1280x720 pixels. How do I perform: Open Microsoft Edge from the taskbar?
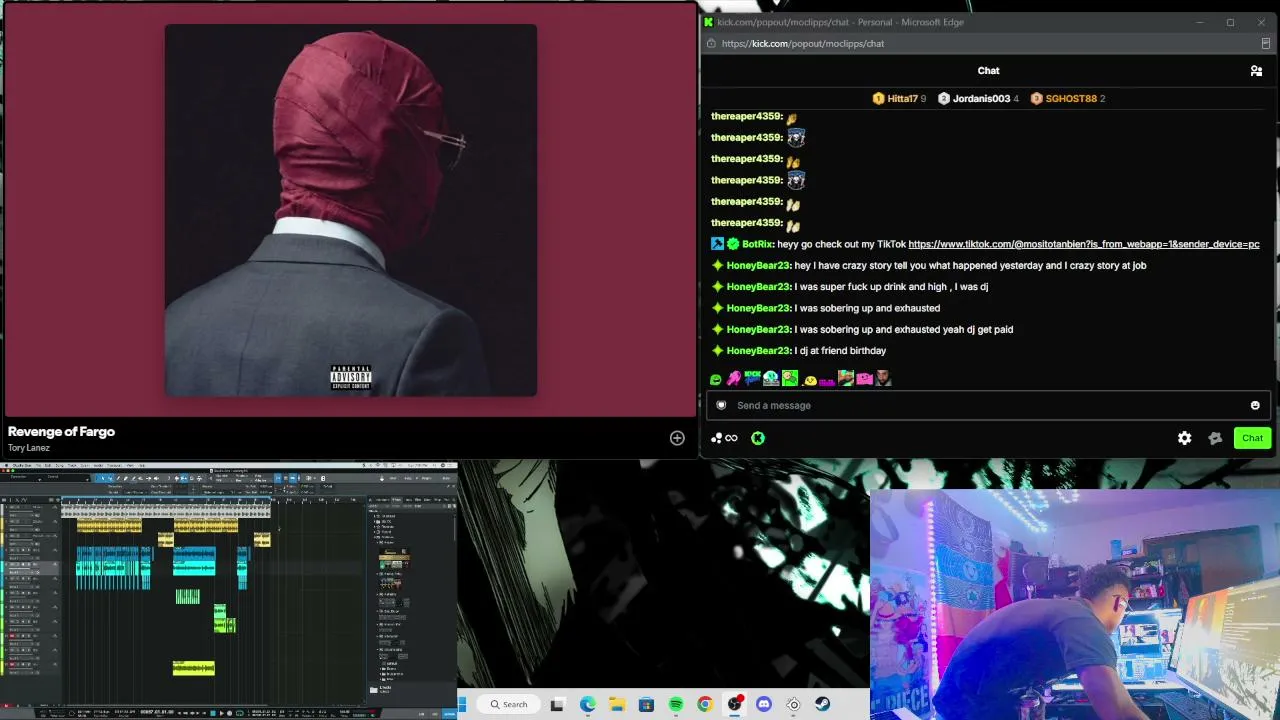pos(587,704)
